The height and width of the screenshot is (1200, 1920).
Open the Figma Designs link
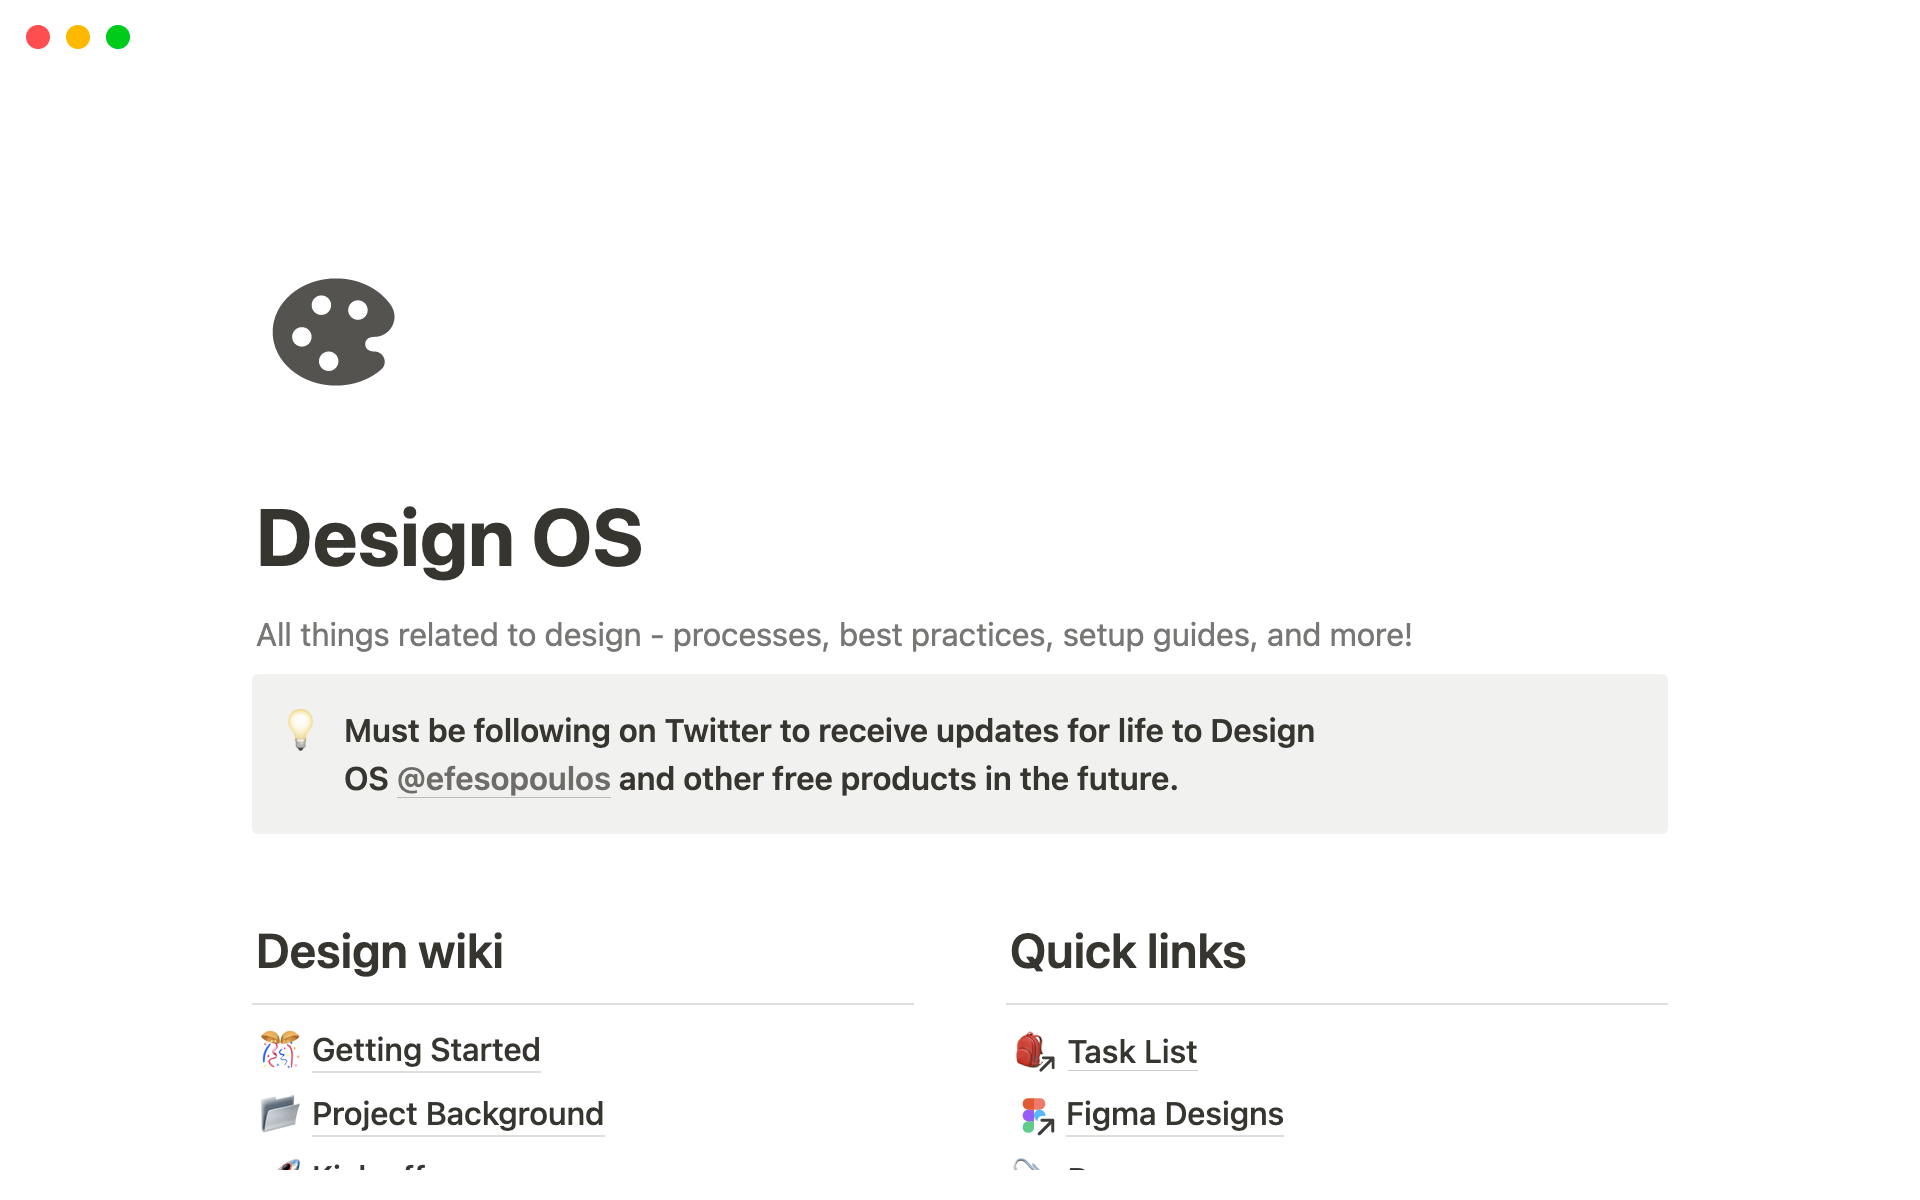(1174, 1114)
